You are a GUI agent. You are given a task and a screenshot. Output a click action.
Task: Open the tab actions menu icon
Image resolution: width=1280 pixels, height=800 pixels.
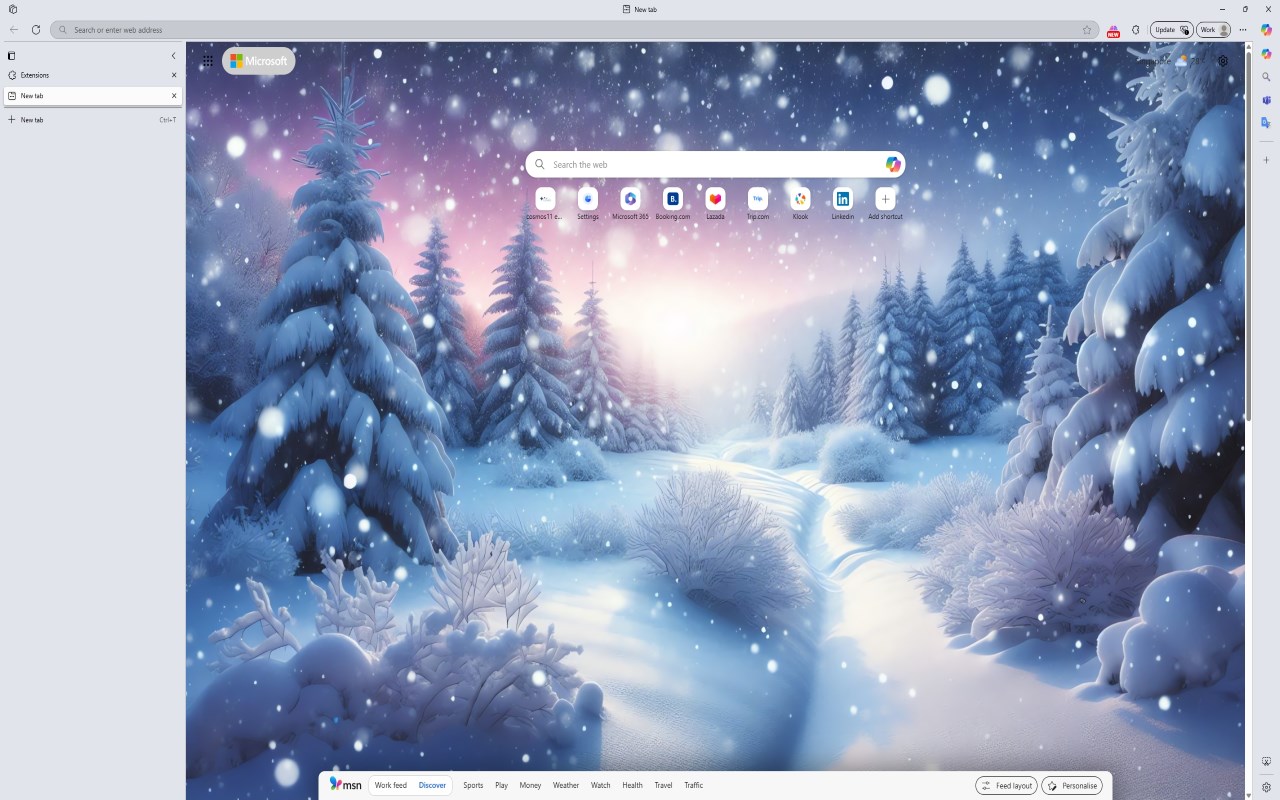point(12,56)
